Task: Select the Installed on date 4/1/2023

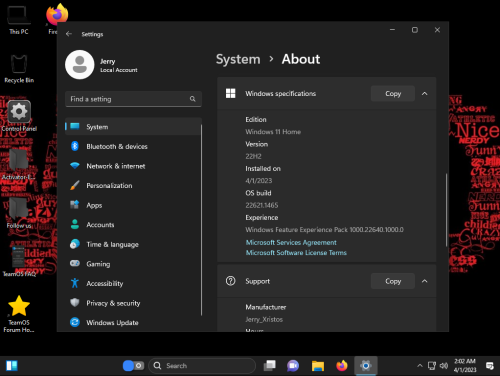Action: click(x=259, y=181)
